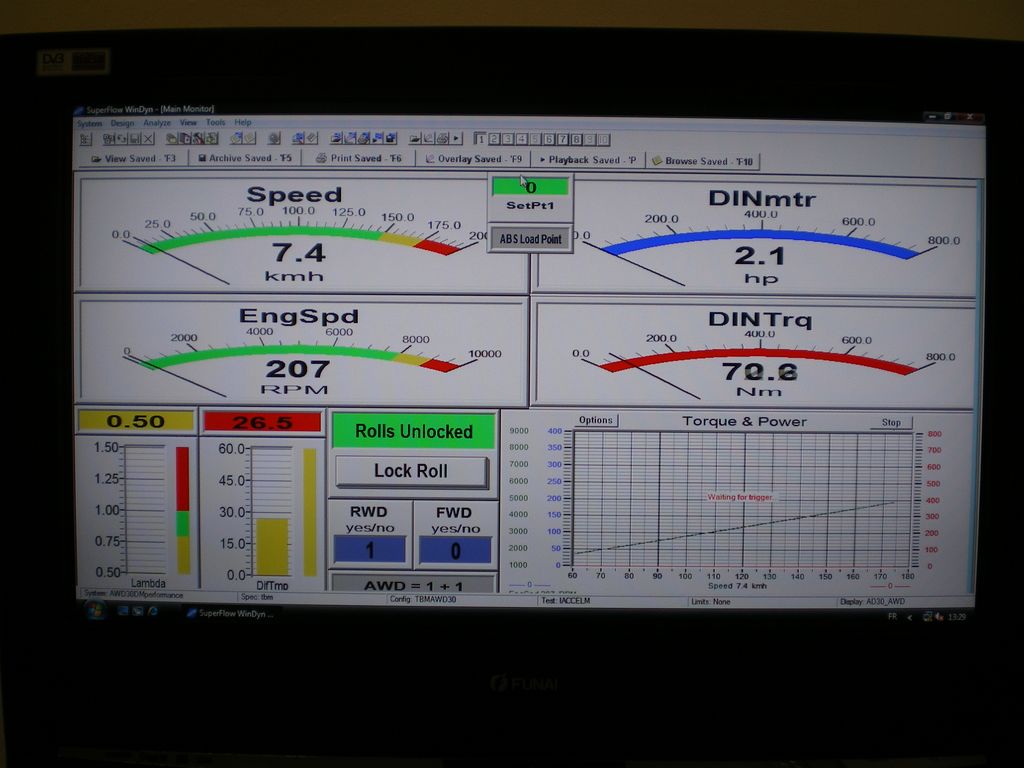Click the first icon in the top toolbar
Image resolution: width=1024 pixels, height=768 pixels.
[x=85, y=138]
